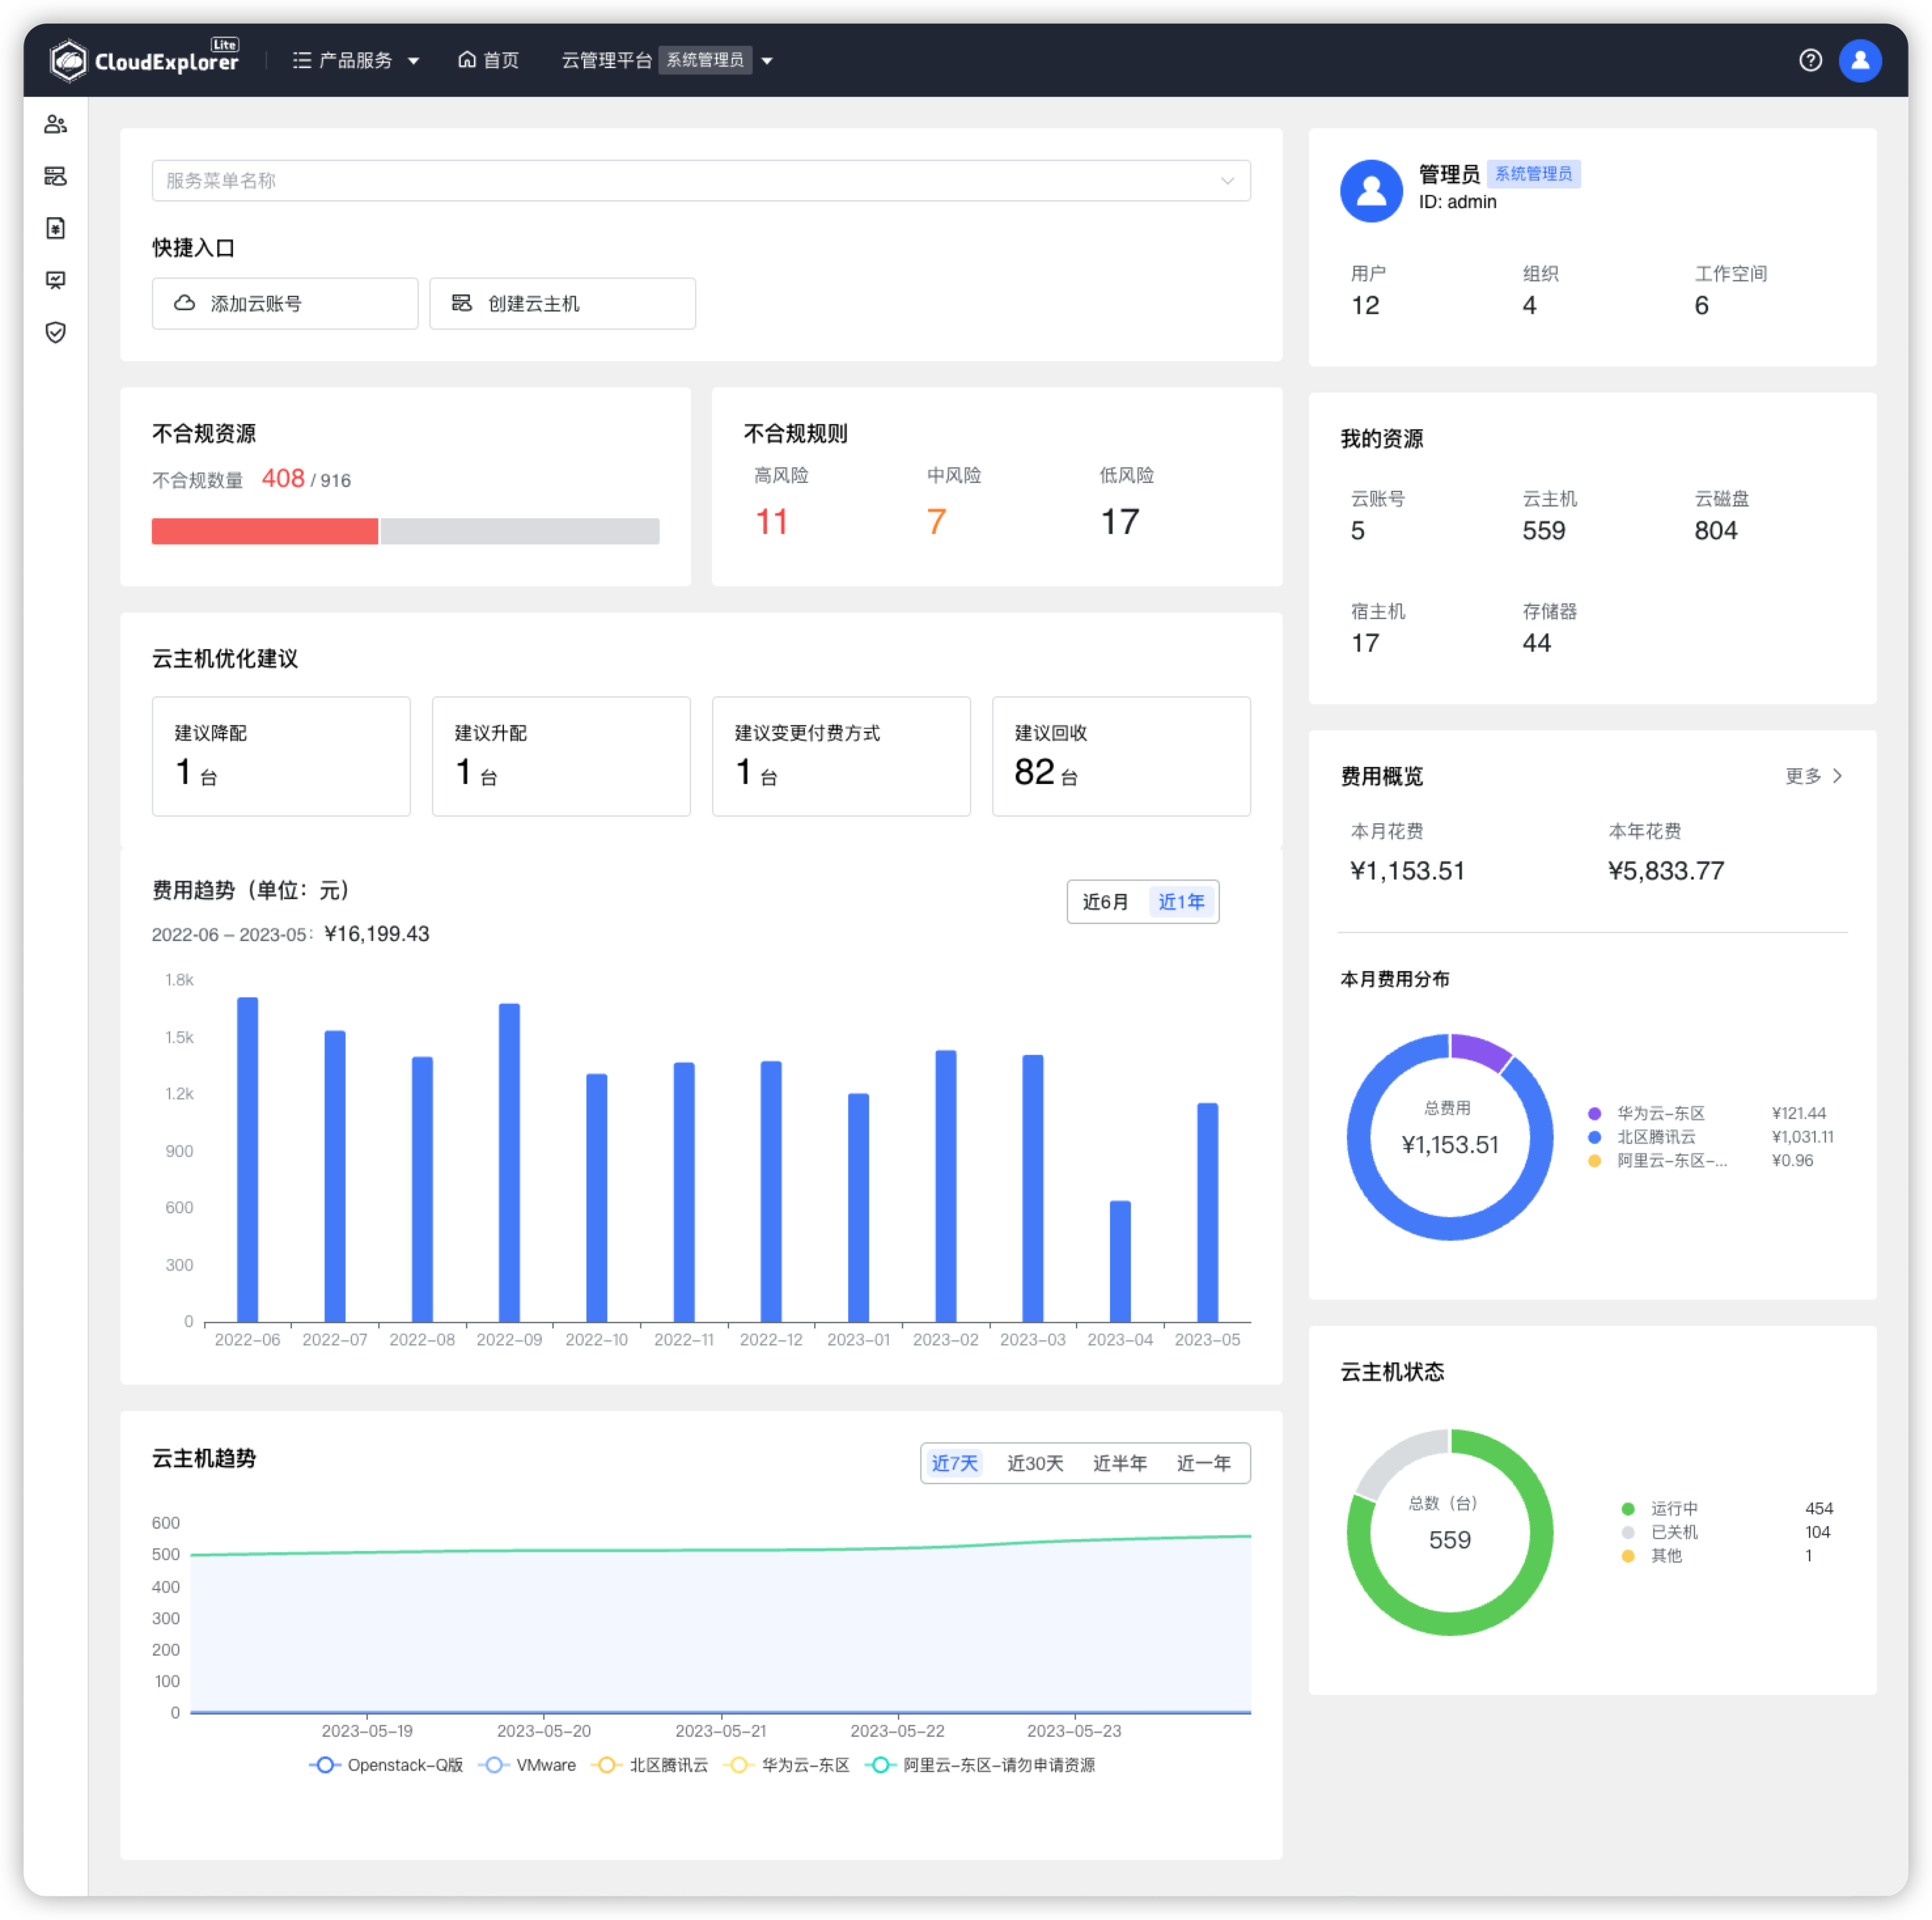Viewport: 1932px width, 1920px height.
Task: Click the 建议回收 82台 recommendation card
Action: [1121, 756]
